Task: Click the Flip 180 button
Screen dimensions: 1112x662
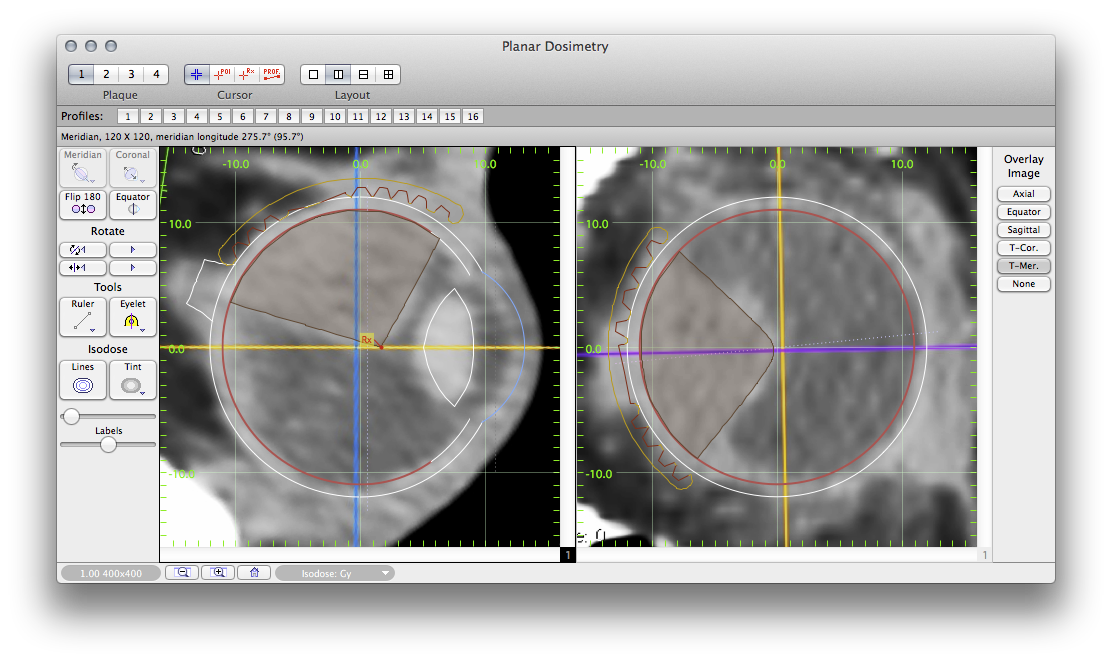Action: (82, 204)
